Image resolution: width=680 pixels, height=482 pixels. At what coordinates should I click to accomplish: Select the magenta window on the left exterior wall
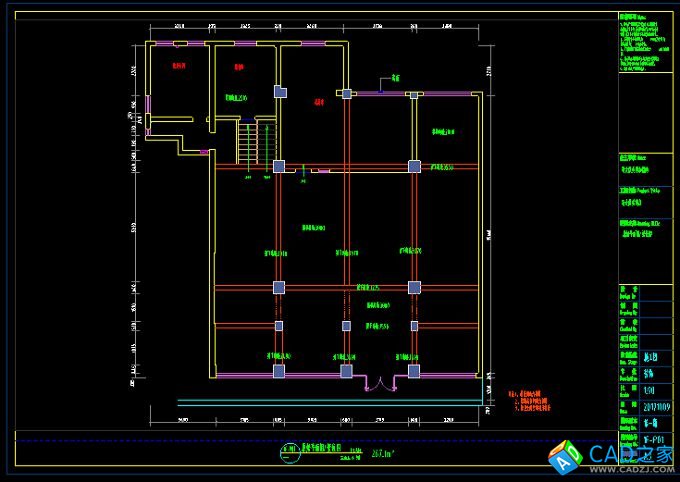(x=148, y=103)
